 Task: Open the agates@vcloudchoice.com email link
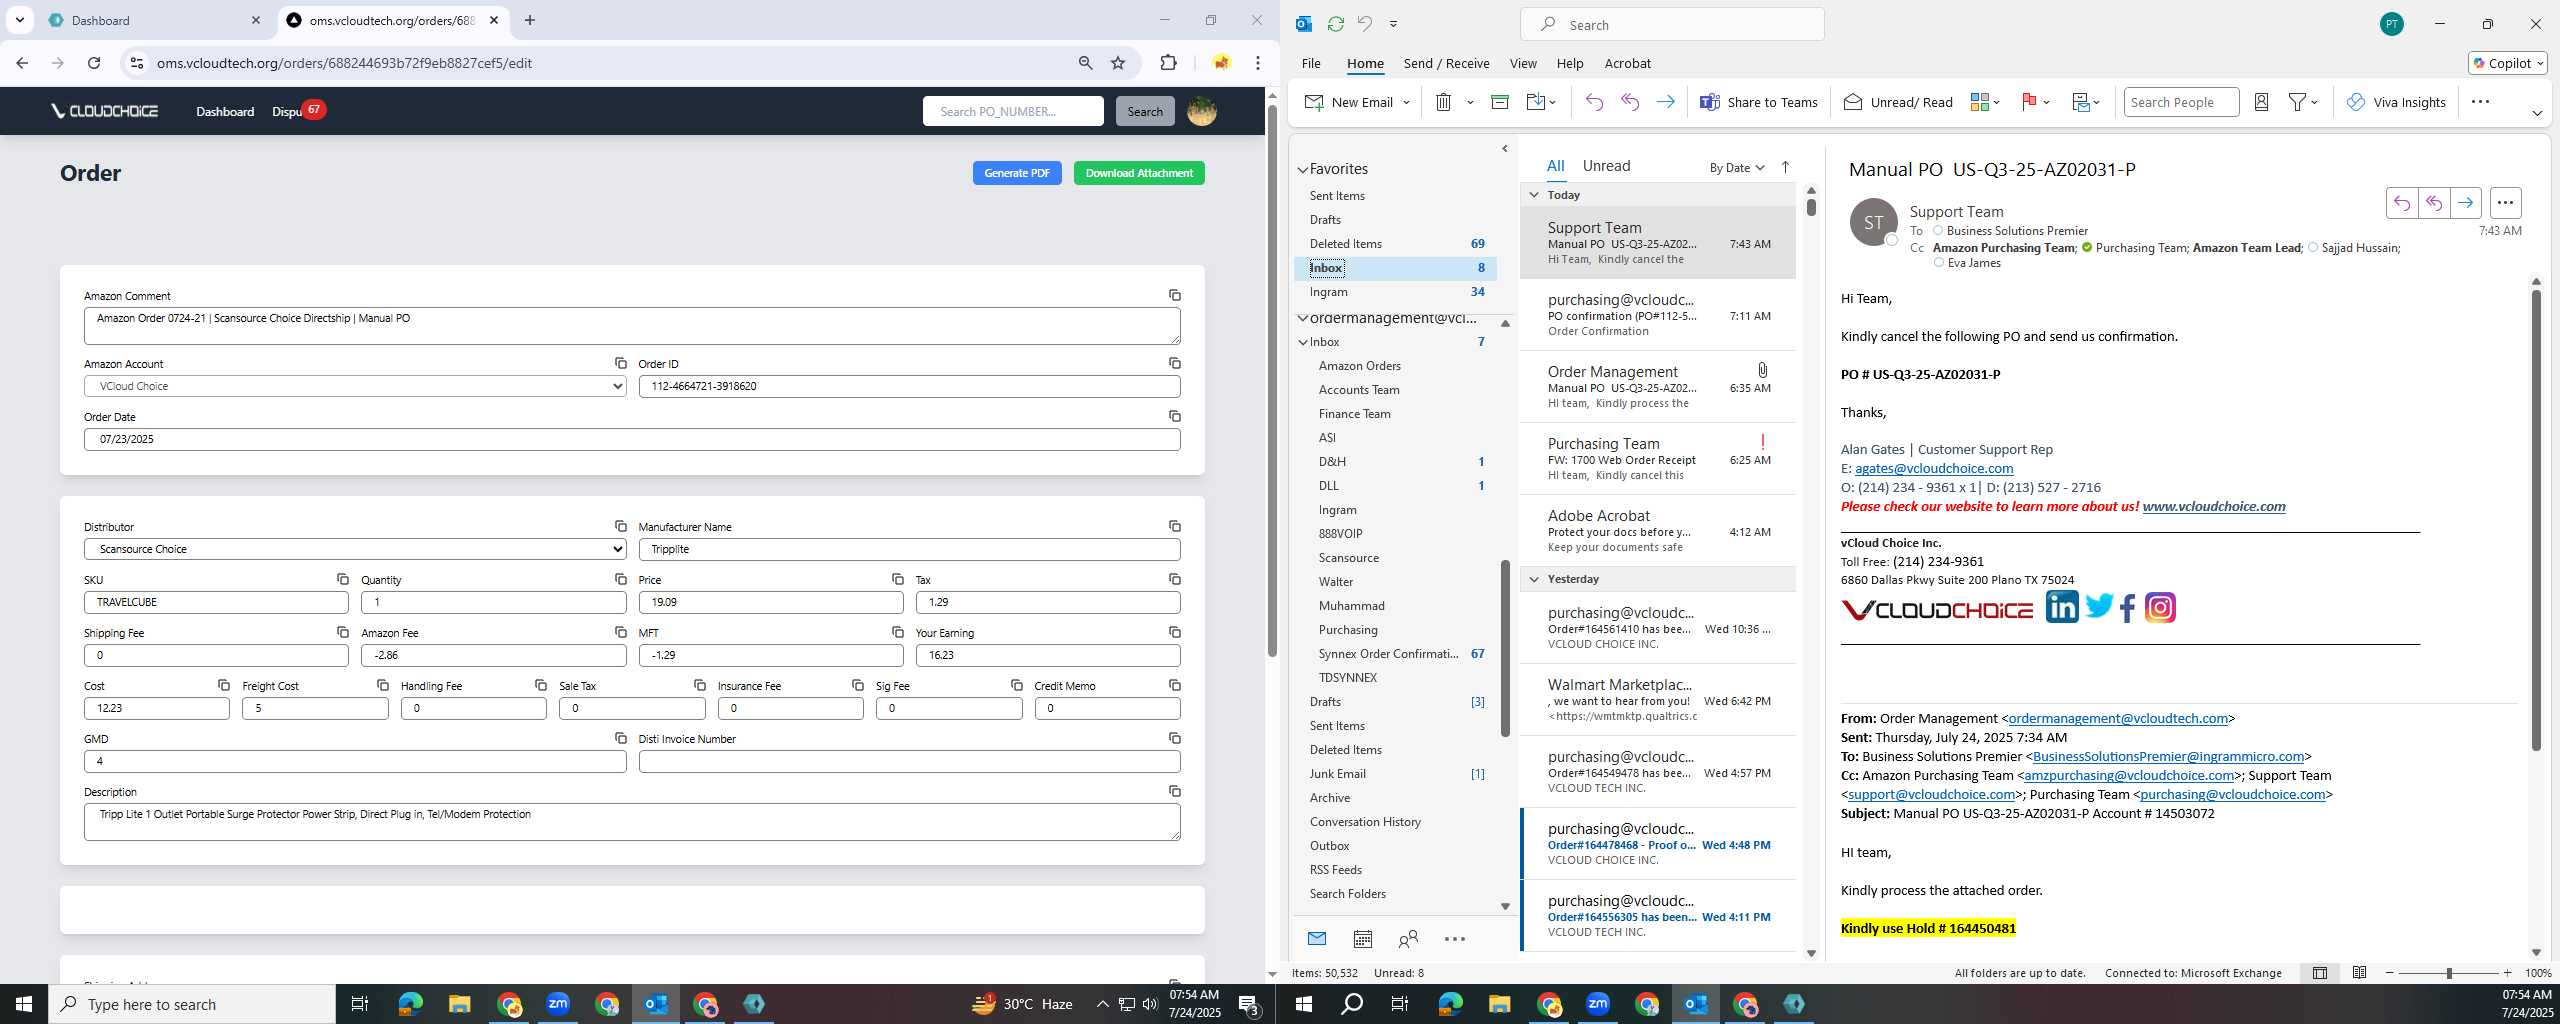tap(1934, 468)
